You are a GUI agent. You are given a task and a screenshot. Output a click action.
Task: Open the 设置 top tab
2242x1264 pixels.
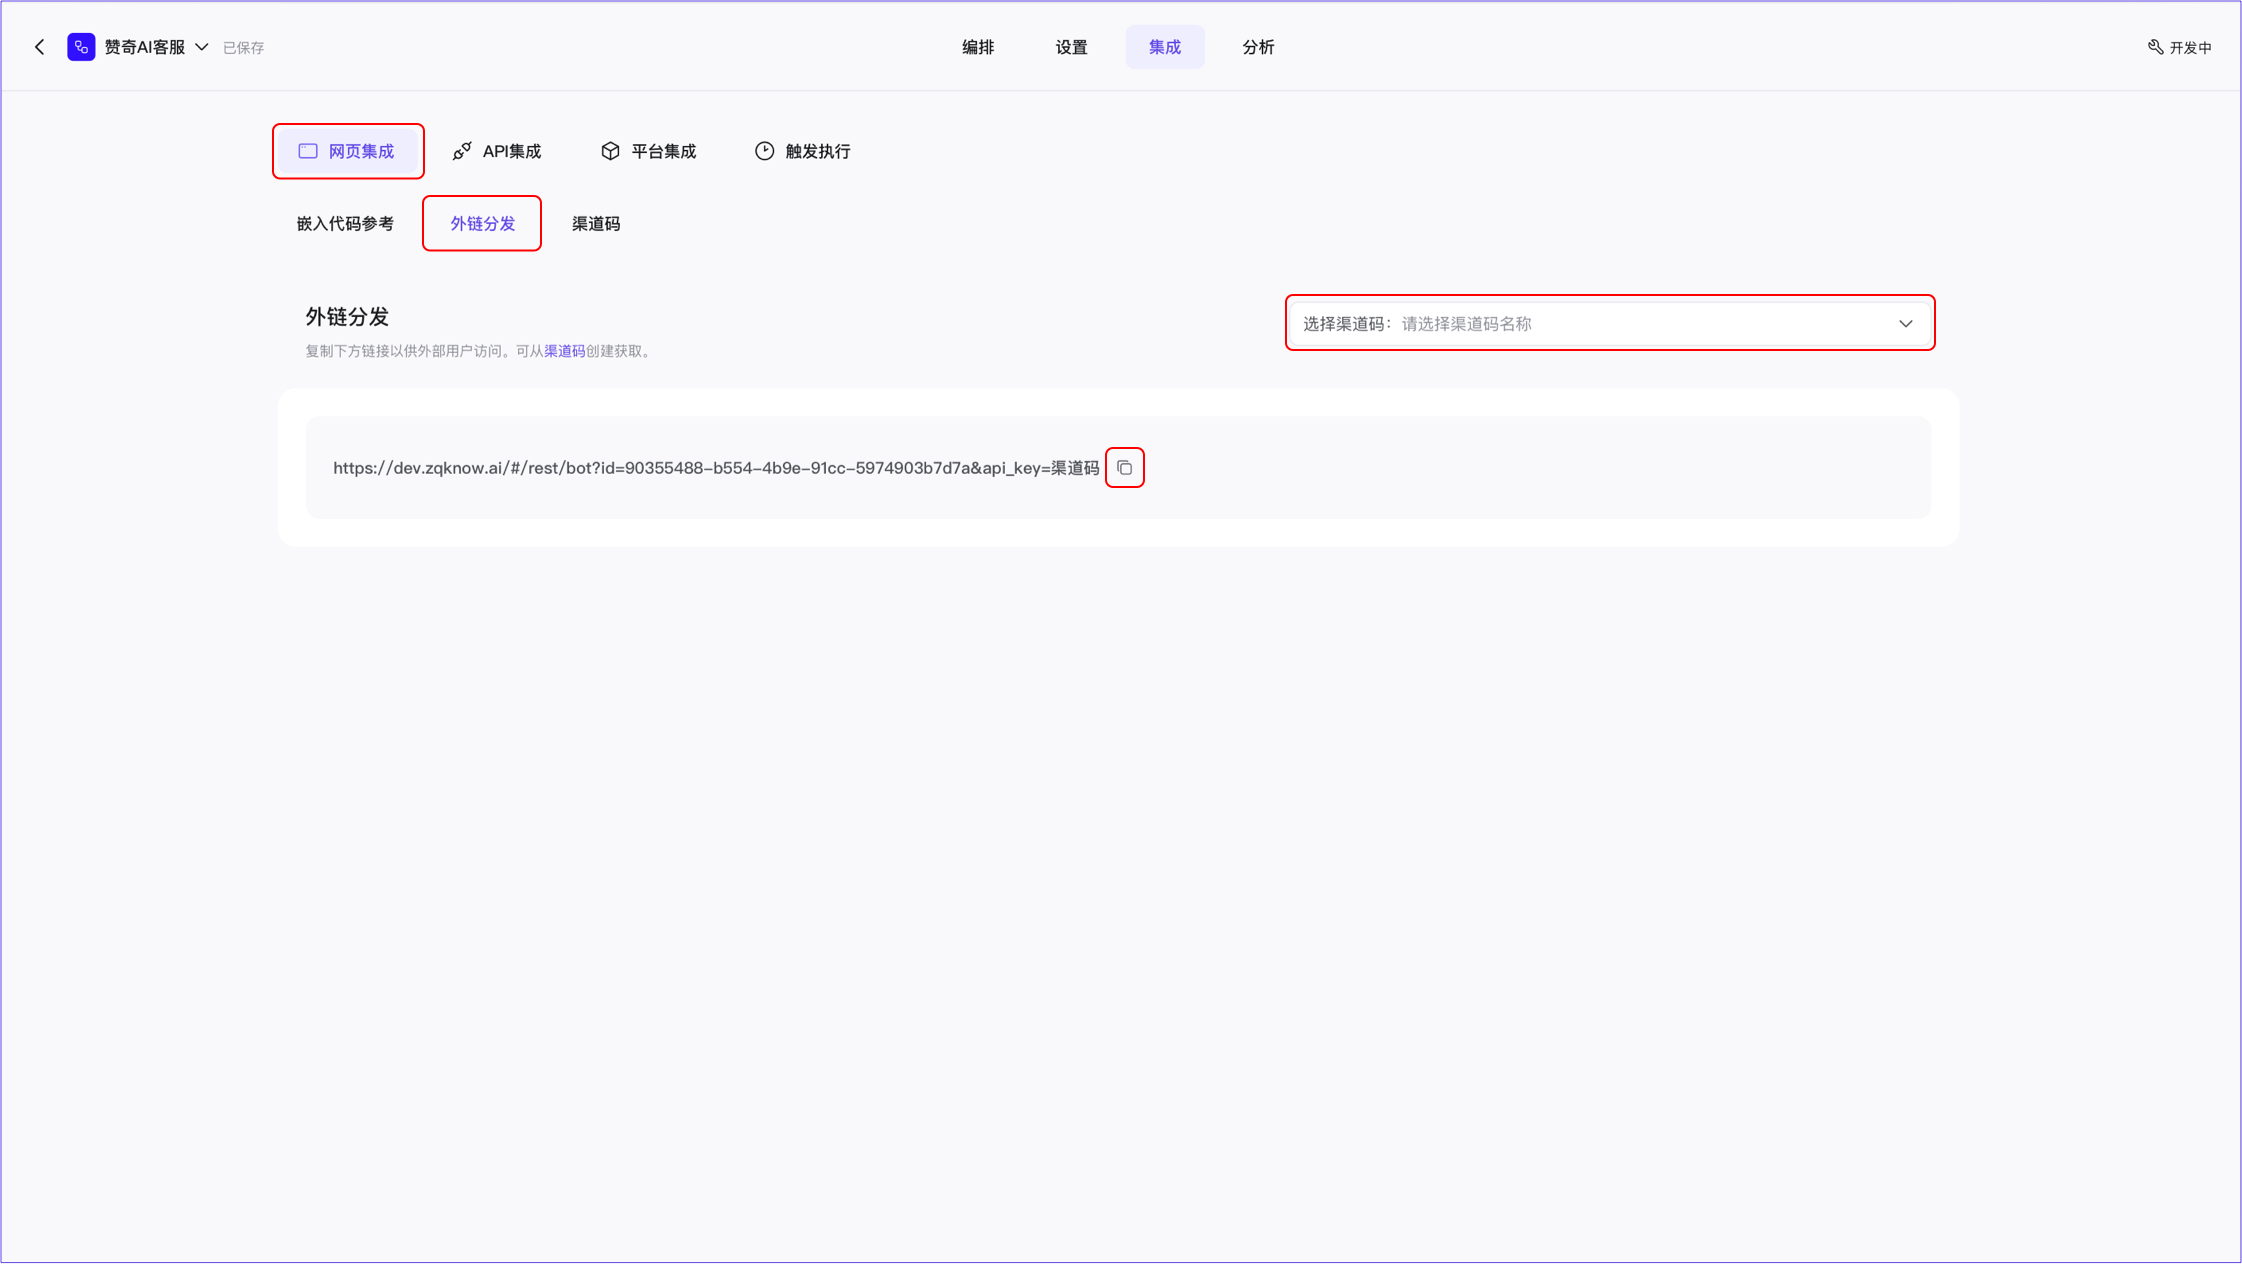point(1071,47)
